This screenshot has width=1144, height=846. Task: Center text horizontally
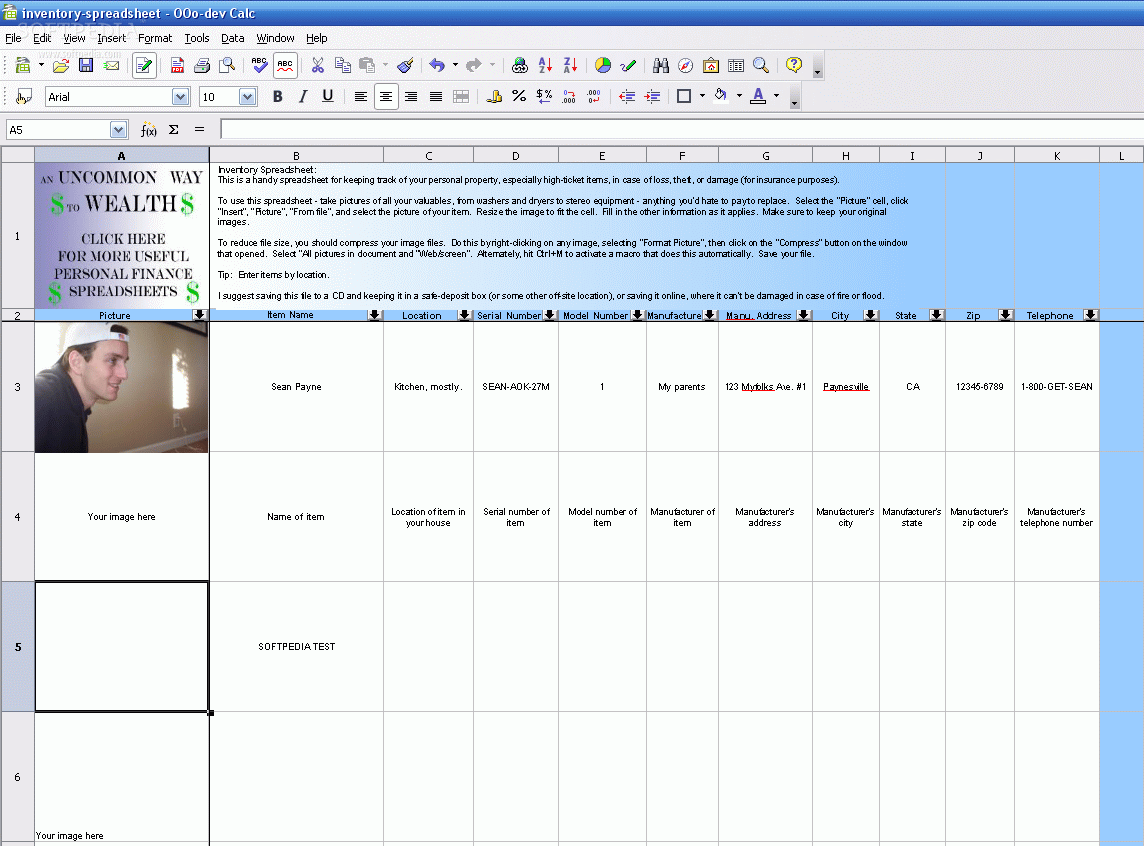pos(386,96)
